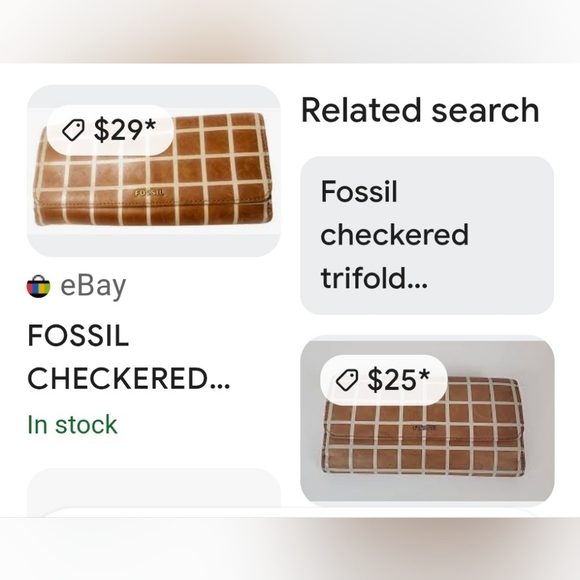The image size is (580, 580).
Task: Click the price tag icon beside $29
Action: click(x=73, y=130)
